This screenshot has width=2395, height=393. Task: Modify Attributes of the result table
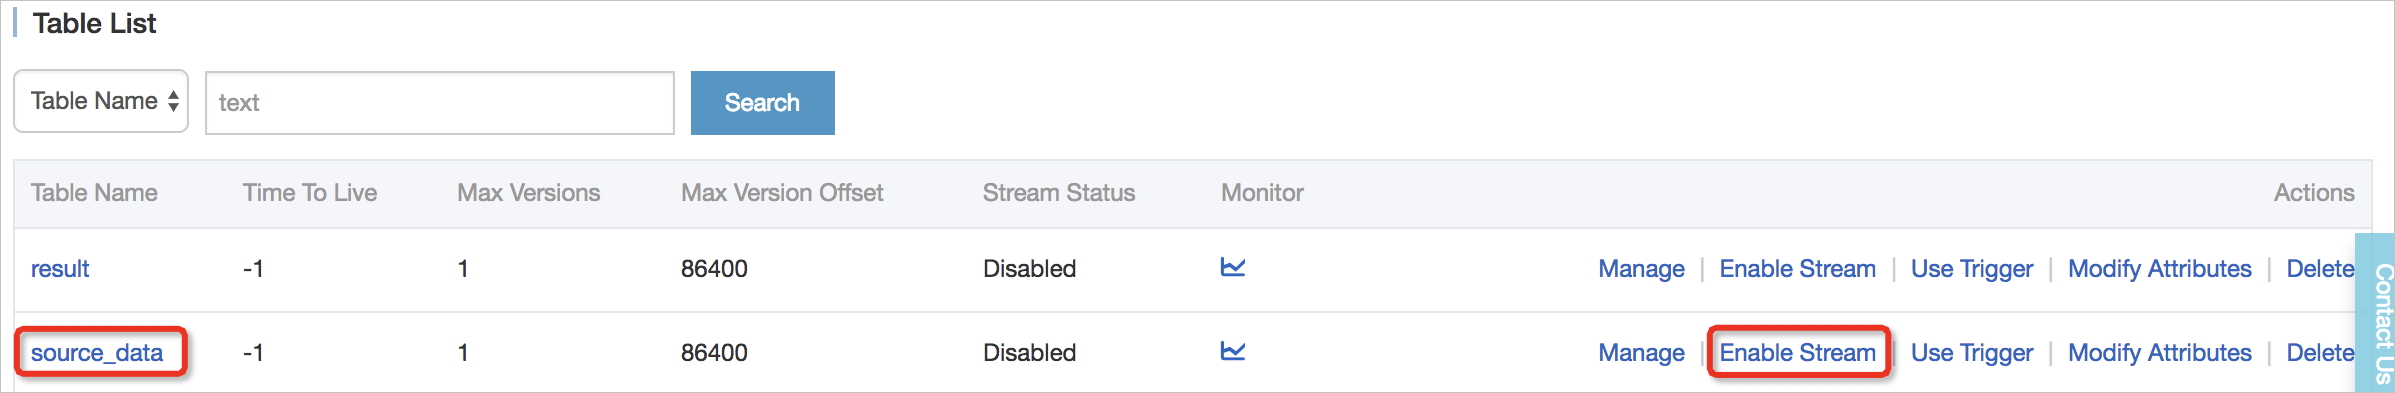2160,269
